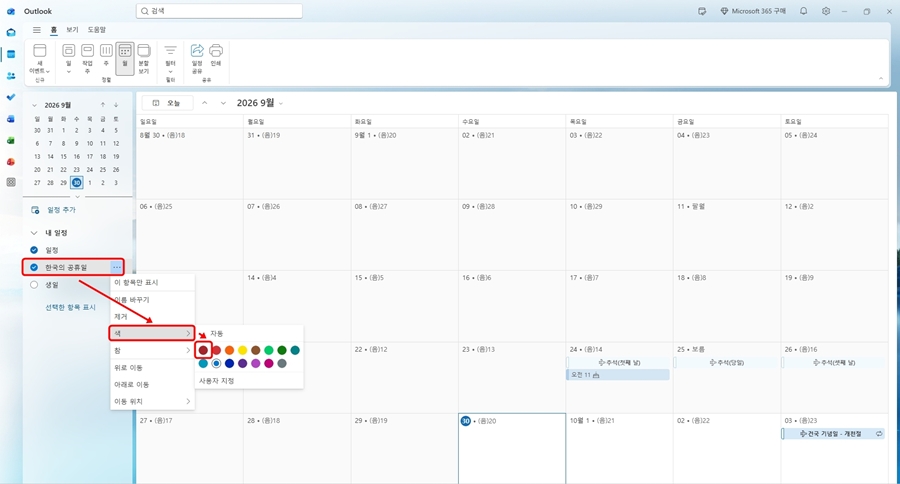Pick the orange color swatch
Screen dimensions: 900x484
point(230,350)
